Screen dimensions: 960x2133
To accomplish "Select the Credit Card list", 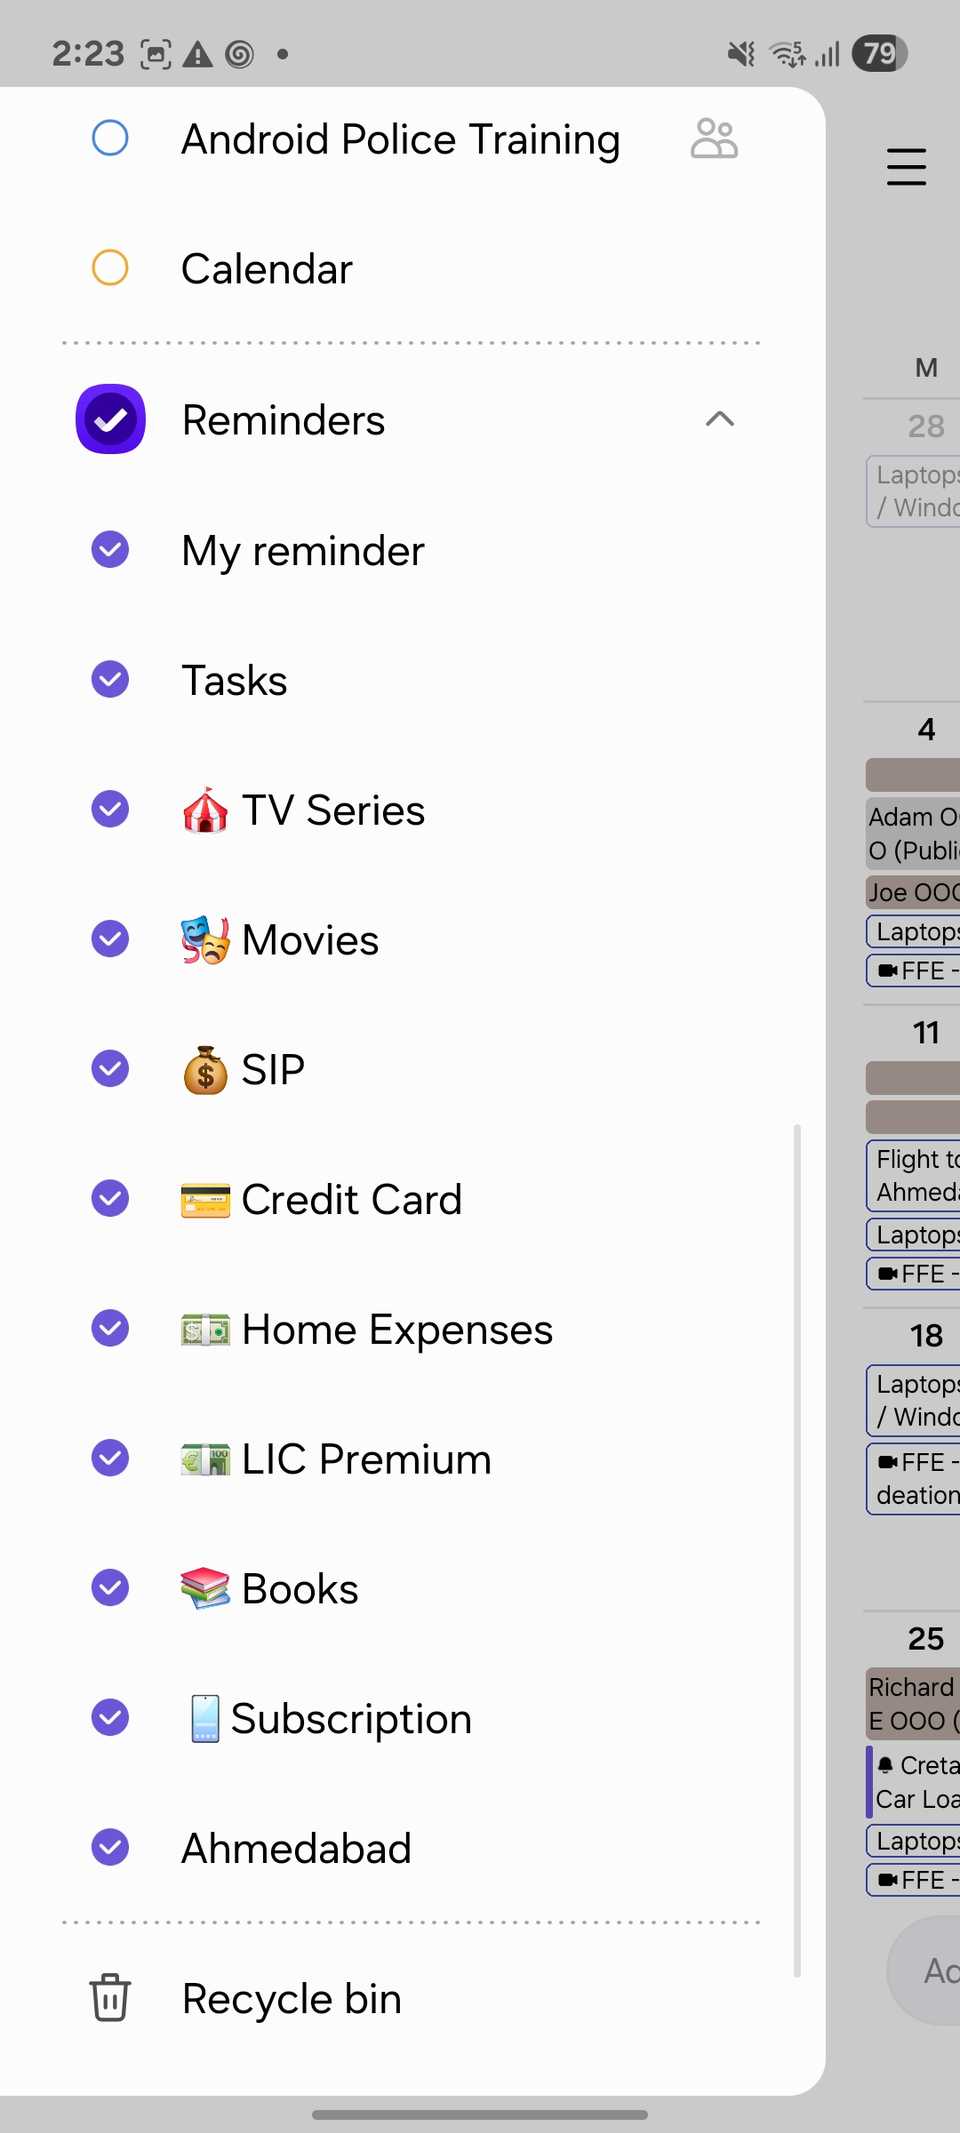I will pos(351,1199).
